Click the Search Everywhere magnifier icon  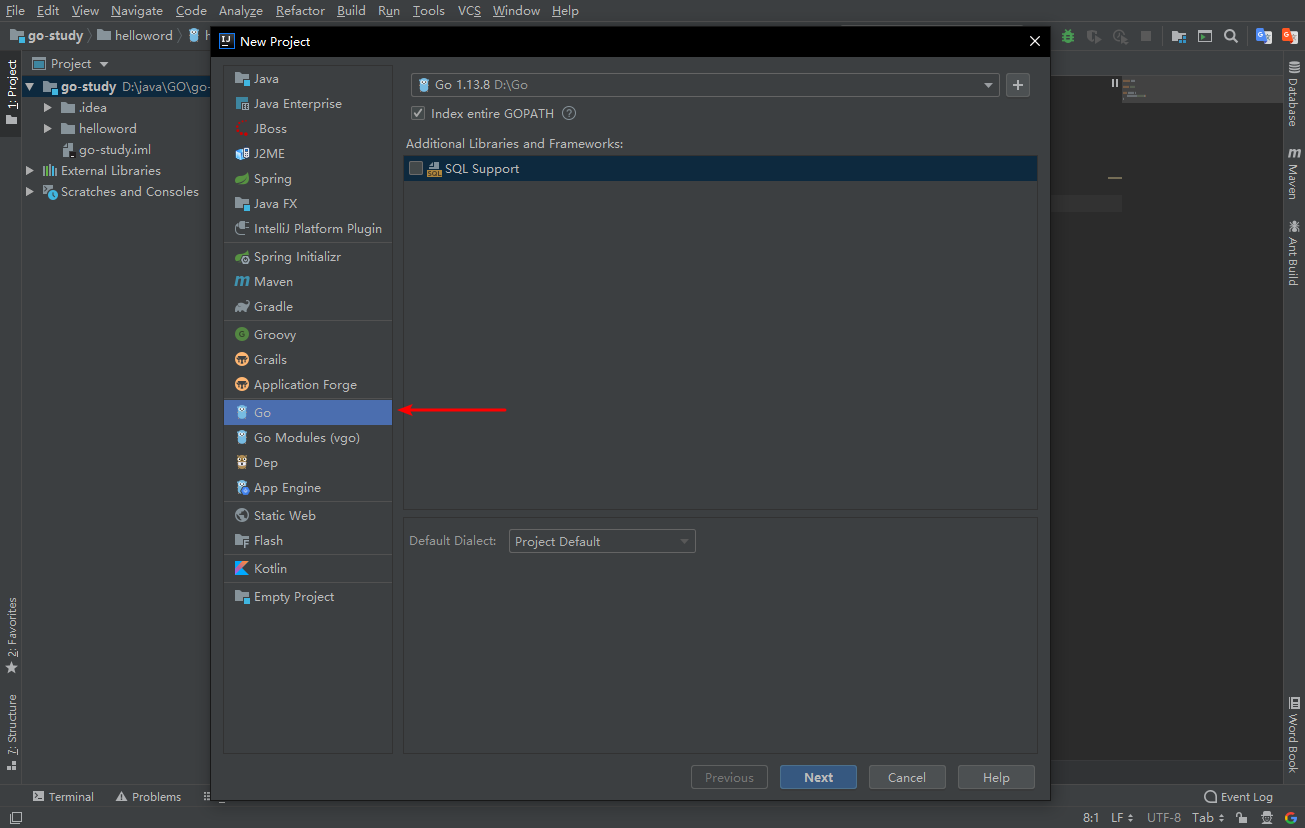1231,36
